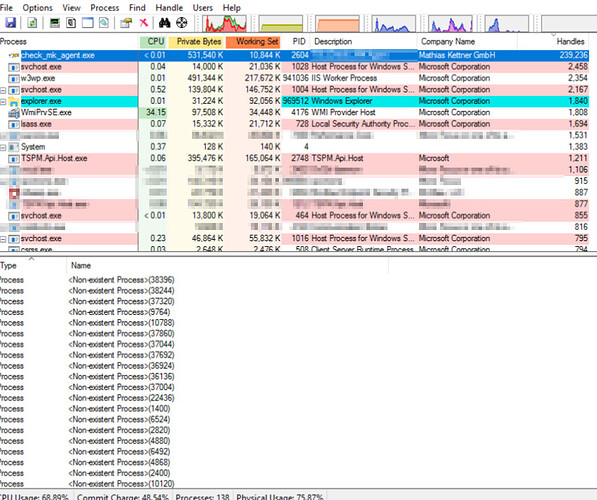
Task: Click the red X Kill Process icon
Action: coord(144,23)
